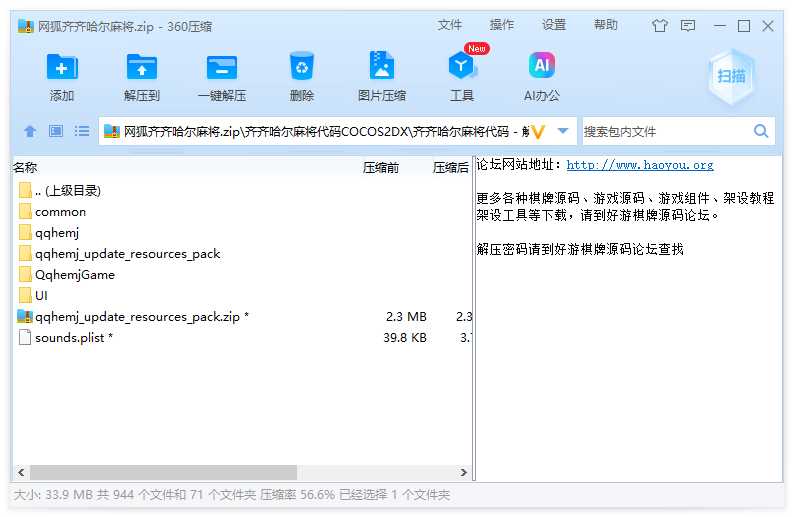Click the status bar size summary text

pyautogui.click(x=231, y=495)
